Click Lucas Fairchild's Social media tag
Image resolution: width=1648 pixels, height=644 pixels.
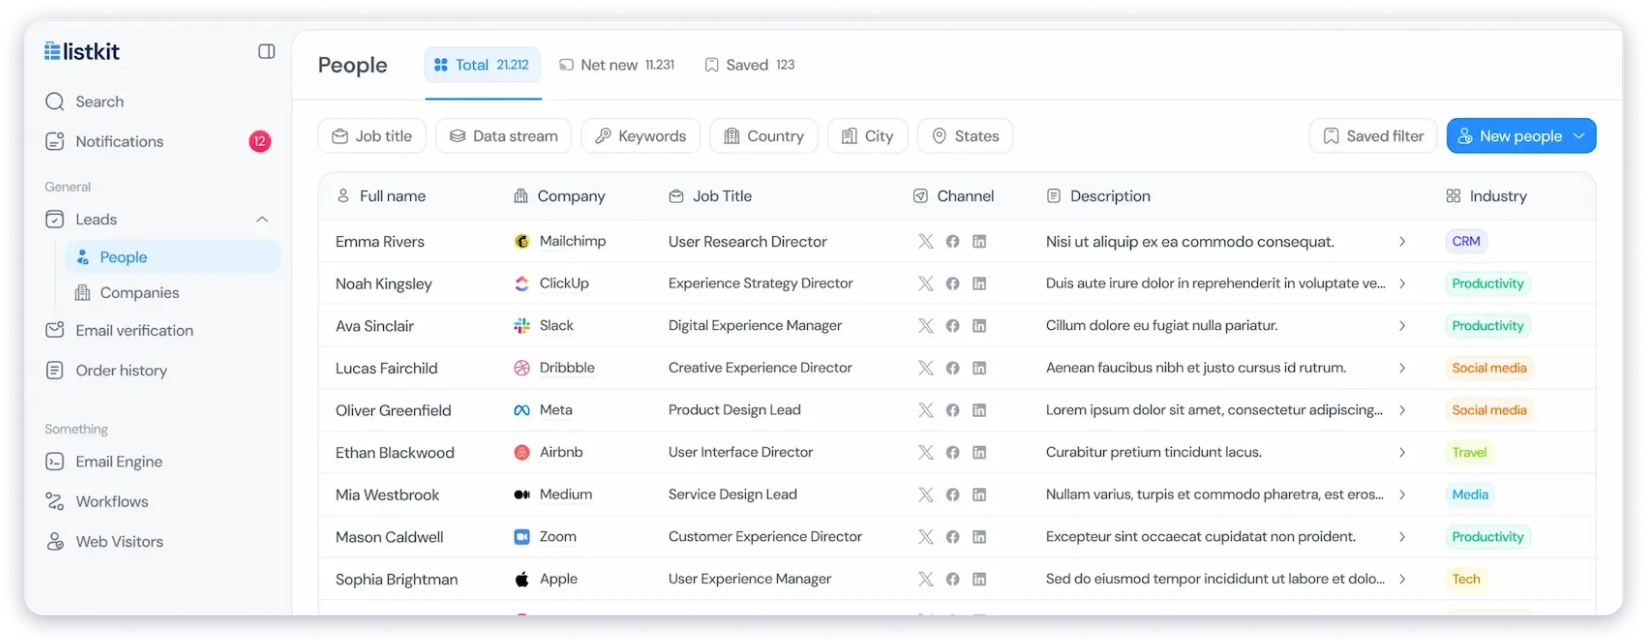[x=1489, y=368]
